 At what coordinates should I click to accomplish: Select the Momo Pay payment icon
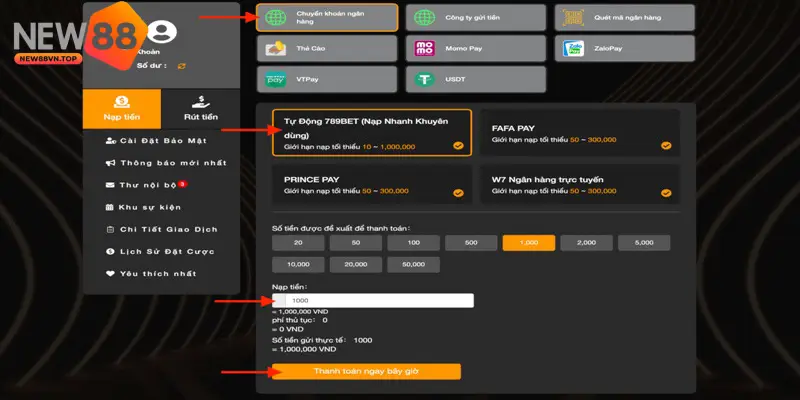pos(424,48)
